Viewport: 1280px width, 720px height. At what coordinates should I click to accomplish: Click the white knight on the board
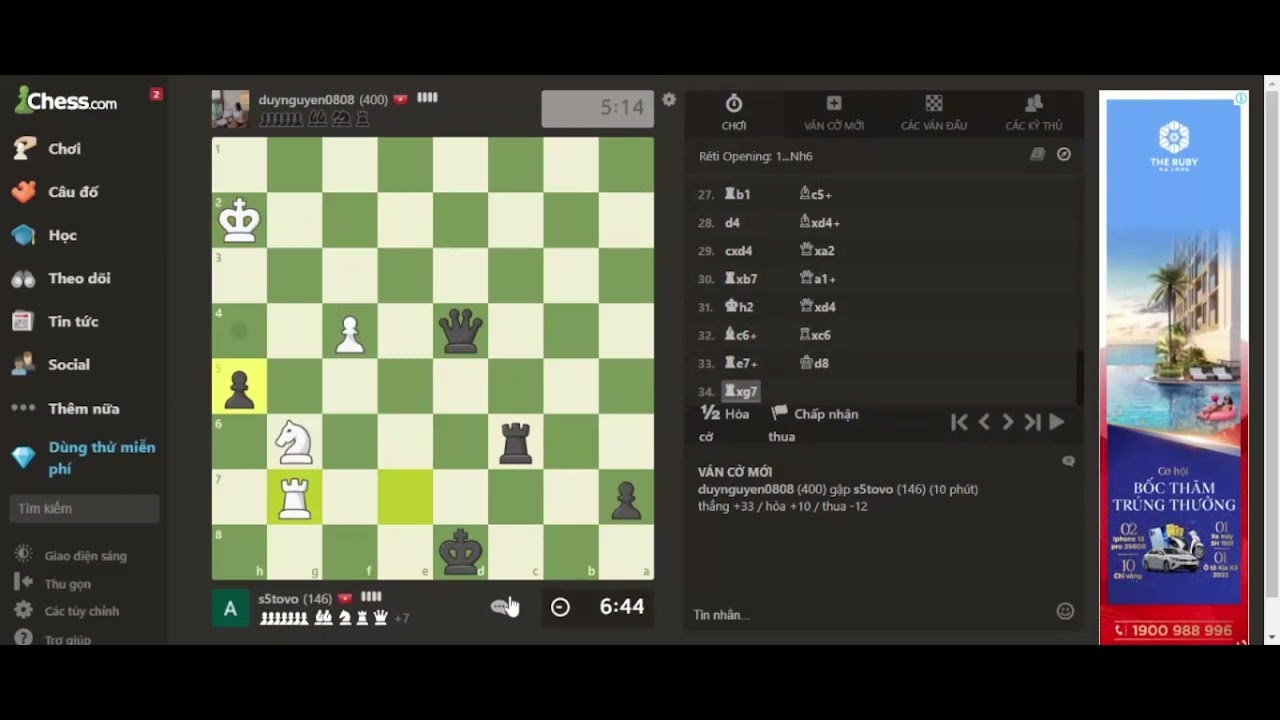pyautogui.click(x=294, y=442)
